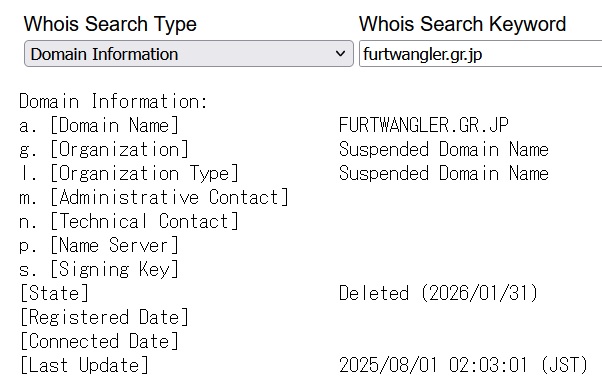Click the FURTWANGLER.GR.JP domain name value
The width and height of the screenshot is (602, 388).
[x=424, y=125]
